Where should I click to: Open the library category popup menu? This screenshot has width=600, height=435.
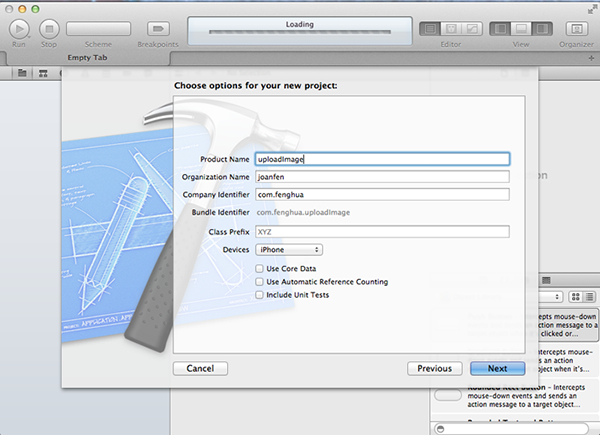[x=550, y=297]
